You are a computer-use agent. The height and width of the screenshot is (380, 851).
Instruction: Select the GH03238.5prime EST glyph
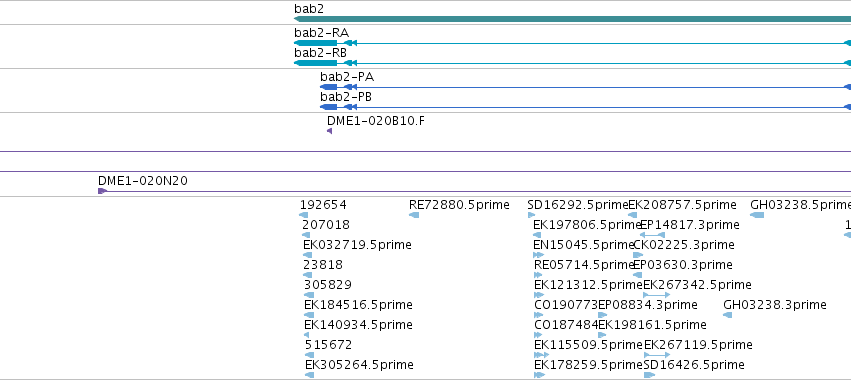pyautogui.click(x=757, y=215)
